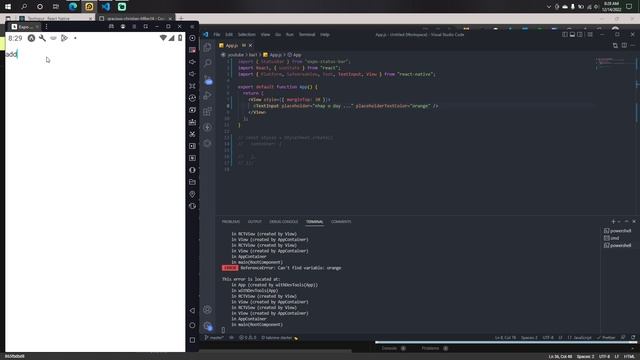Close the App.js editor tab

click(x=251, y=45)
